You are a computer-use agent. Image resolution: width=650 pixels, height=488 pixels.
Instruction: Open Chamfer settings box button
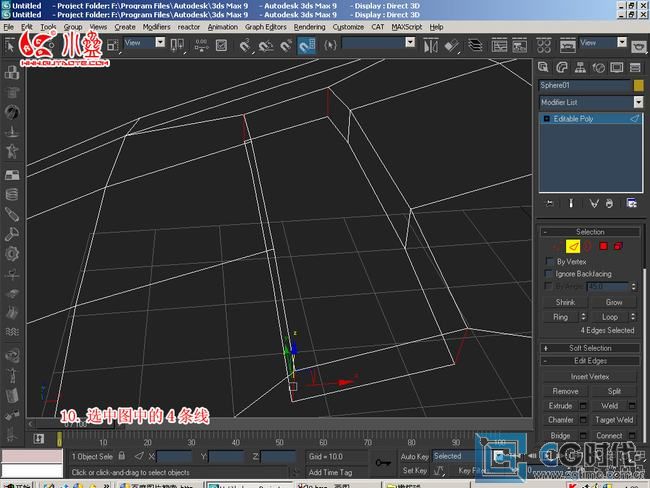tap(583, 420)
